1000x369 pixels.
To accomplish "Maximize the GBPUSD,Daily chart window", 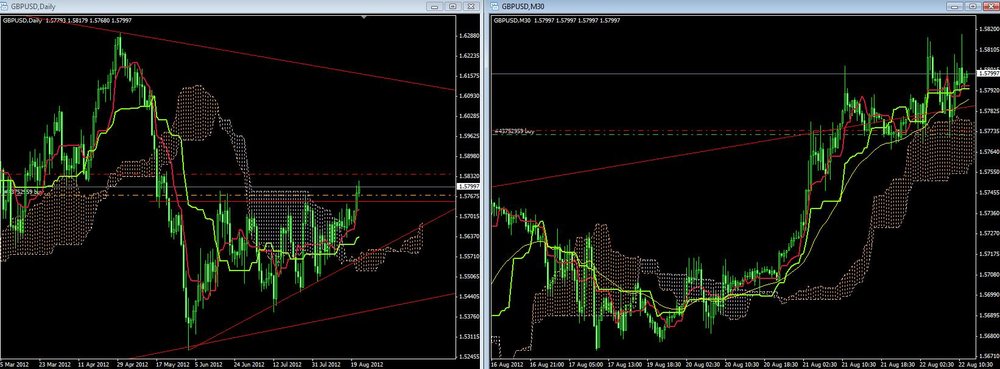I will 453,6.
